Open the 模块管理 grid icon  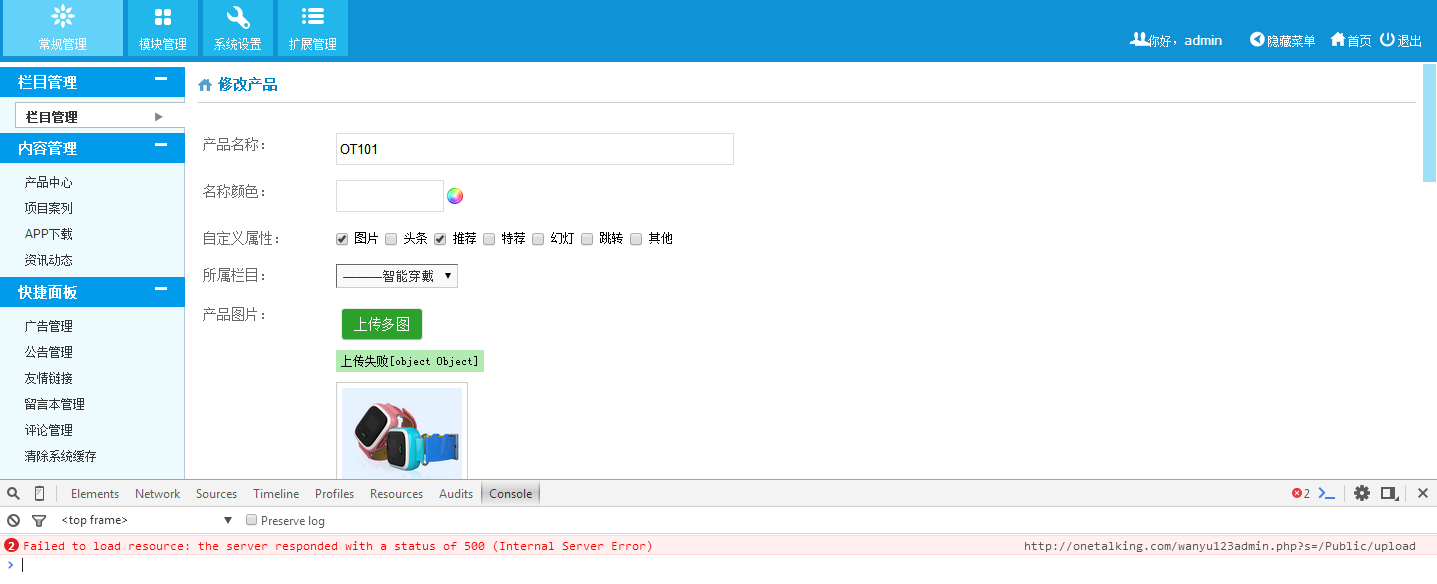[x=163, y=17]
